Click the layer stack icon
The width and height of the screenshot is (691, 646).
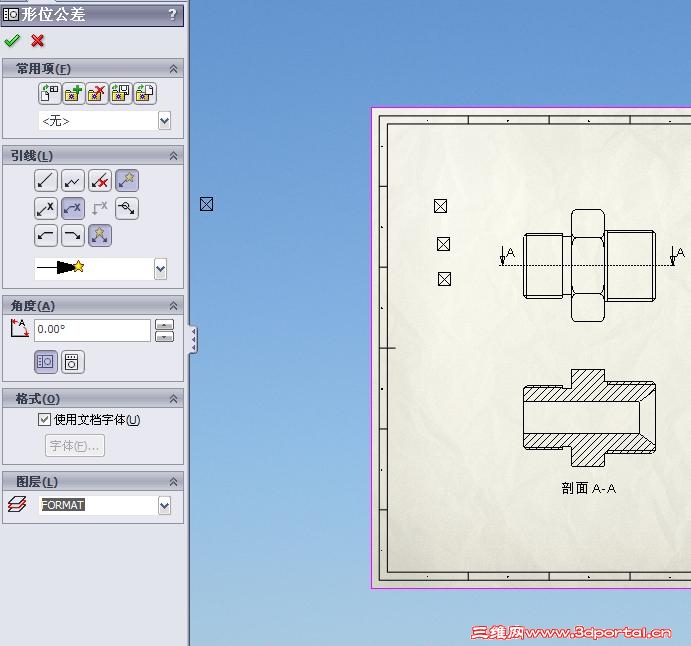[18, 504]
